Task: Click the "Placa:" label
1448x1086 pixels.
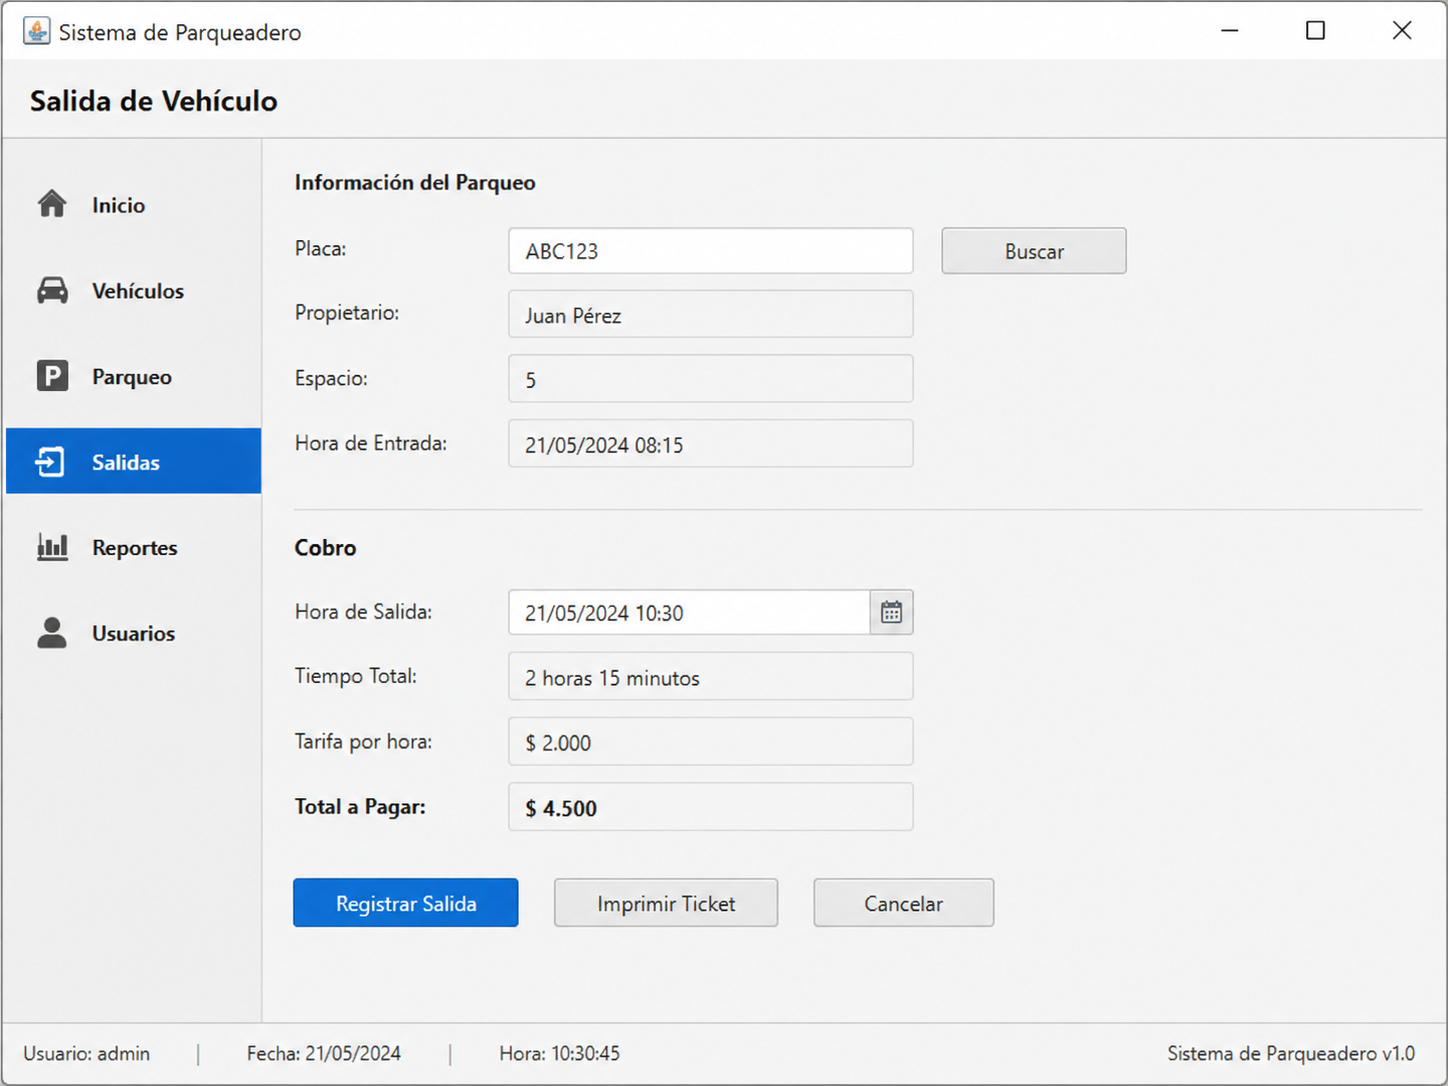Action: tap(321, 248)
